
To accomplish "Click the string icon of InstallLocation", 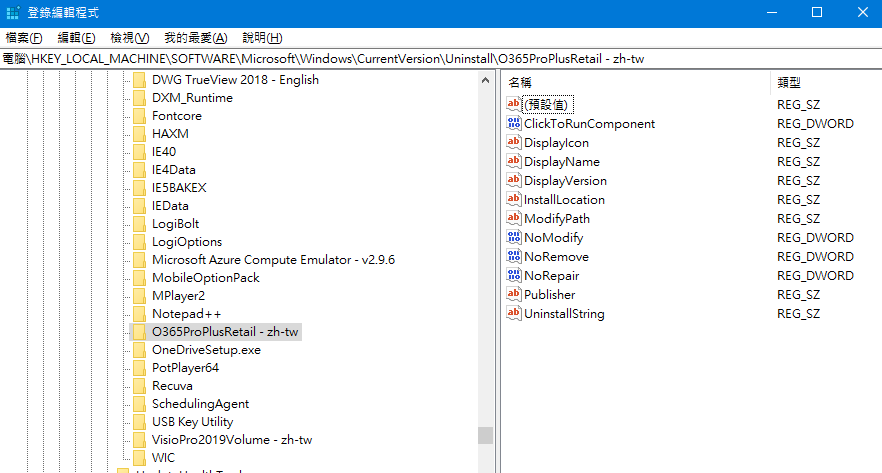I will coord(514,199).
